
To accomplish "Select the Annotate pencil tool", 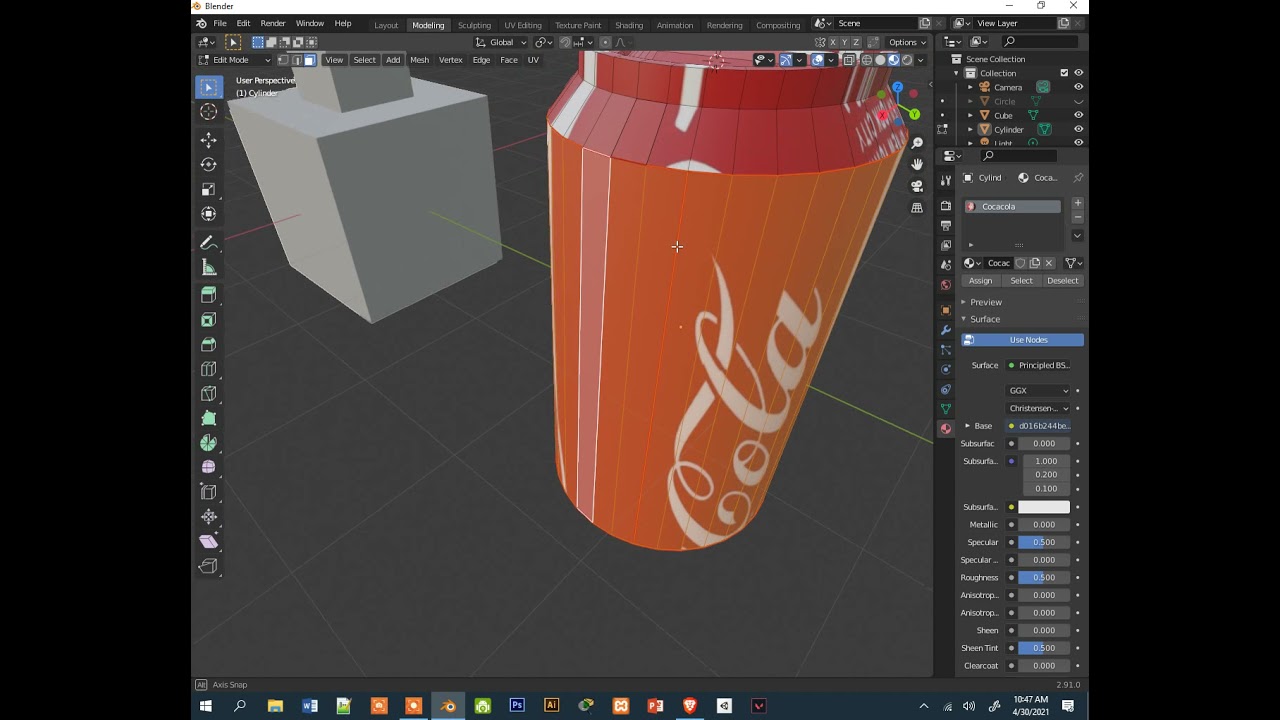I will pos(208,243).
